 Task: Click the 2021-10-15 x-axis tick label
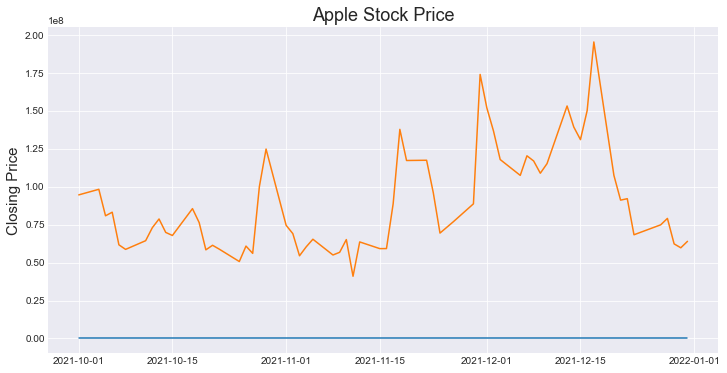pos(172,360)
